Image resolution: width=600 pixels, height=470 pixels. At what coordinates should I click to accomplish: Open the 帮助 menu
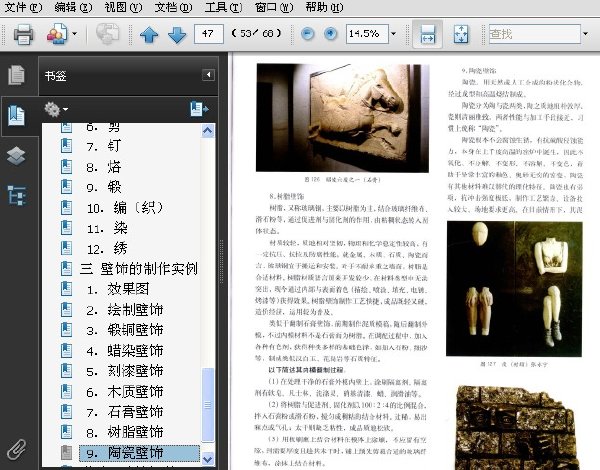pos(324,7)
